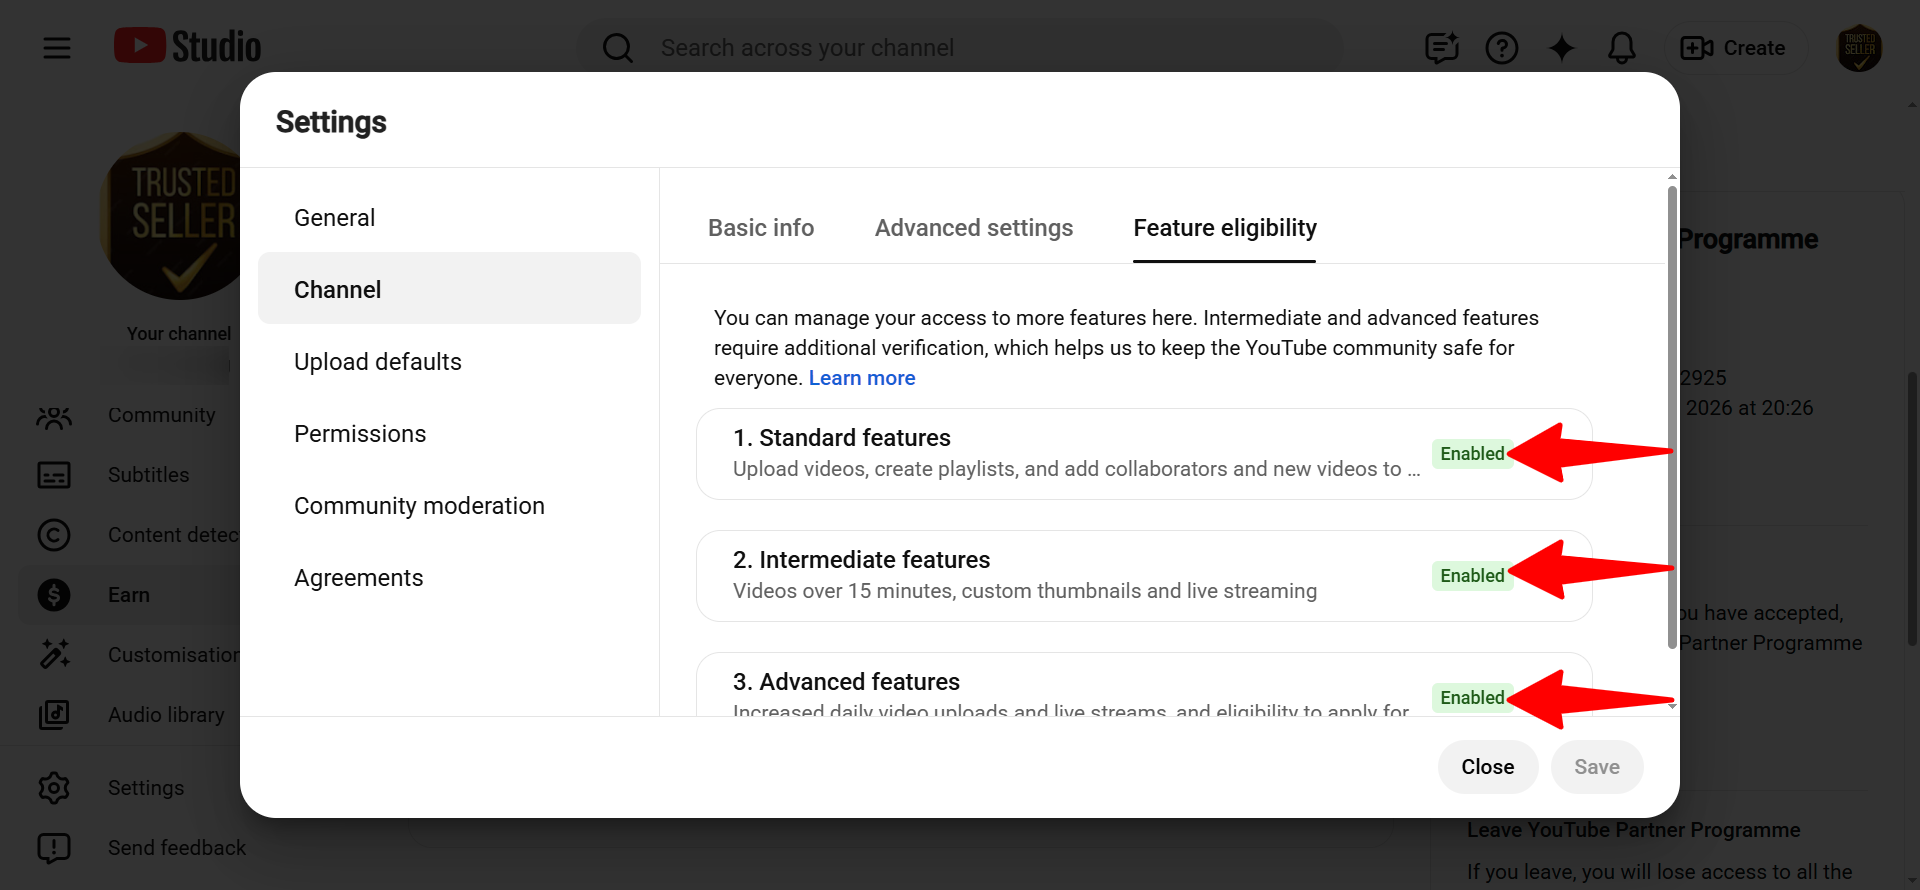Viewport: 1920px width, 890px height.
Task: Click the Settings label in sidebar
Action: [146, 788]
